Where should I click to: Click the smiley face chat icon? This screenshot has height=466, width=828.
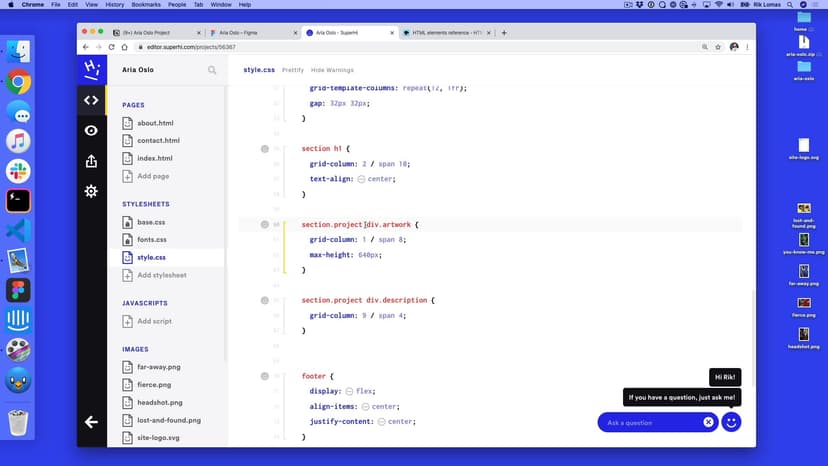(732, 422)
